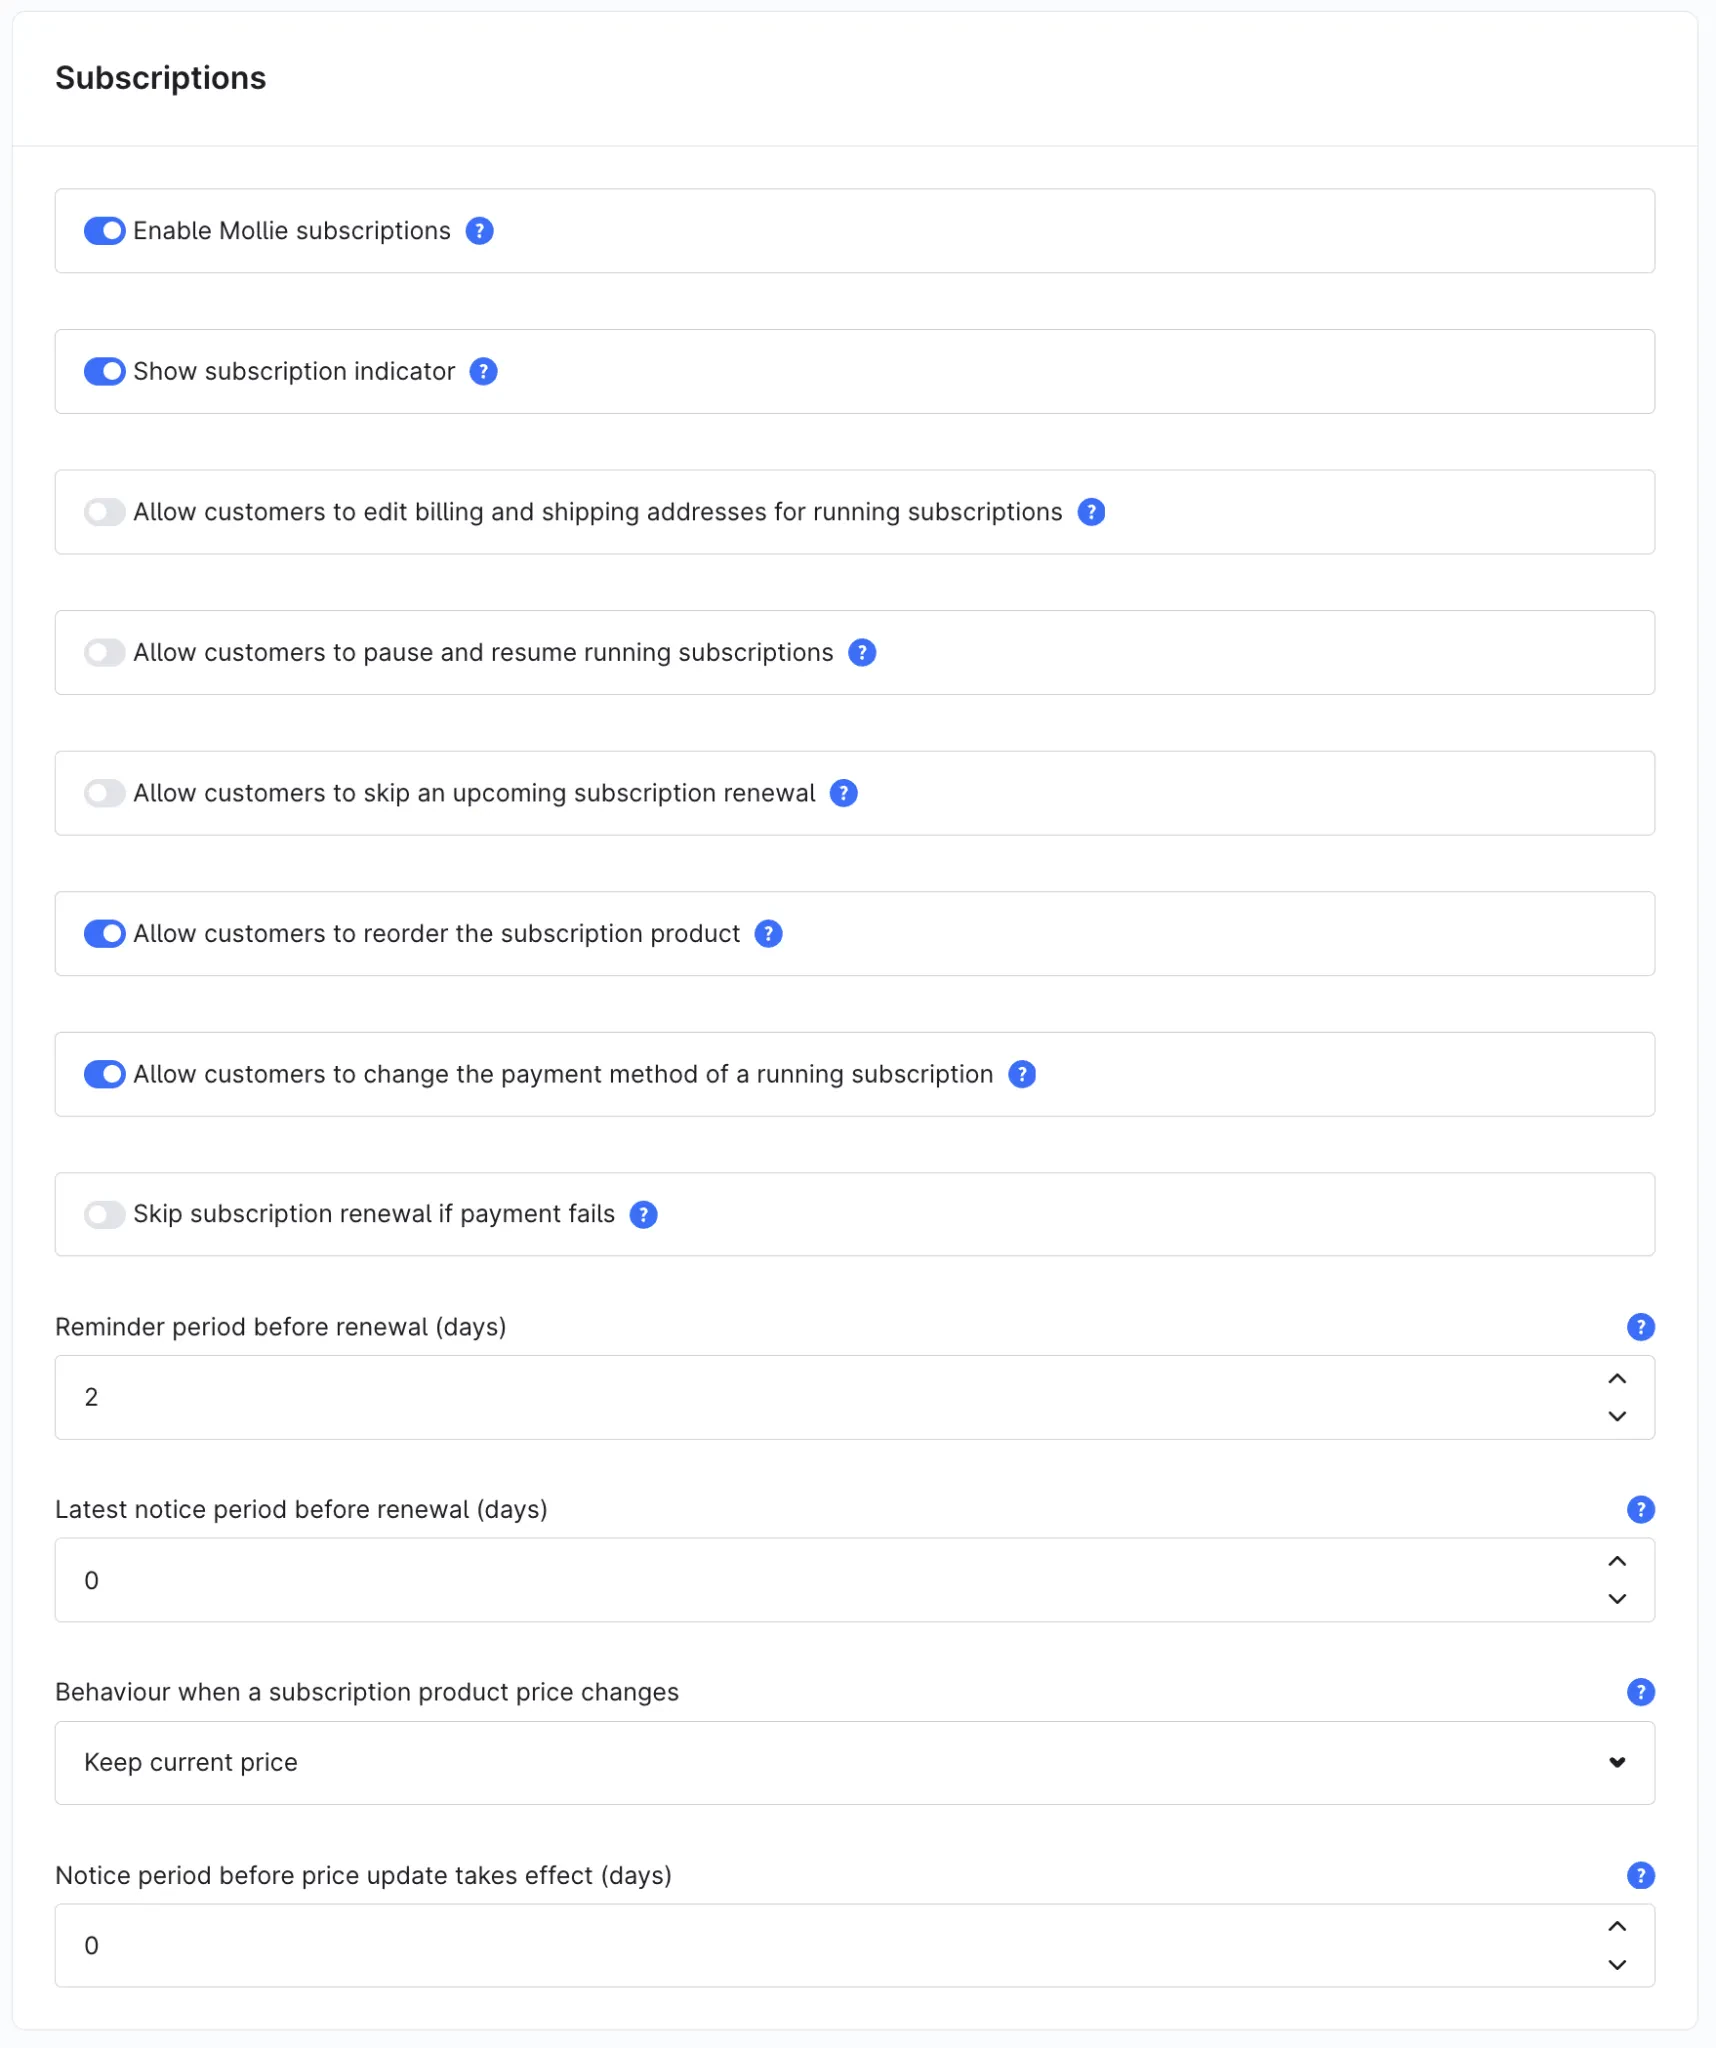Click help icon for editing billing addresses
Image resolution: width=1716 pixels, height=2048 pixels.
click(x=1091, y=512)
